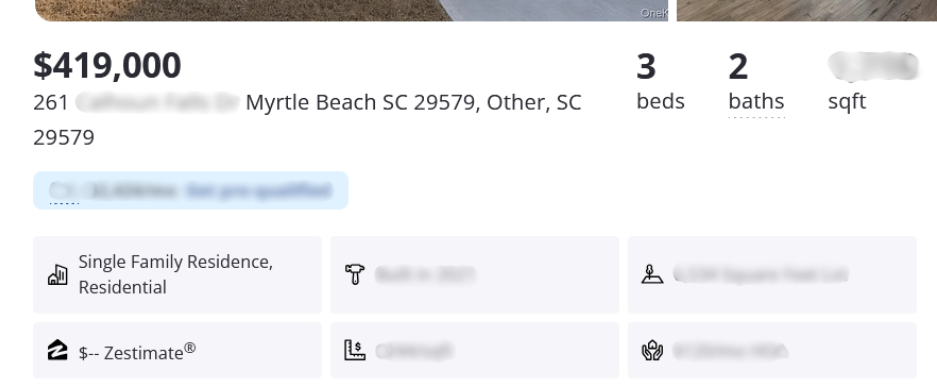The height and width of the screenshot is (392, 937).
Task: Click the Zillow logo next to Zestimate
Action: (x=57, y=350)
